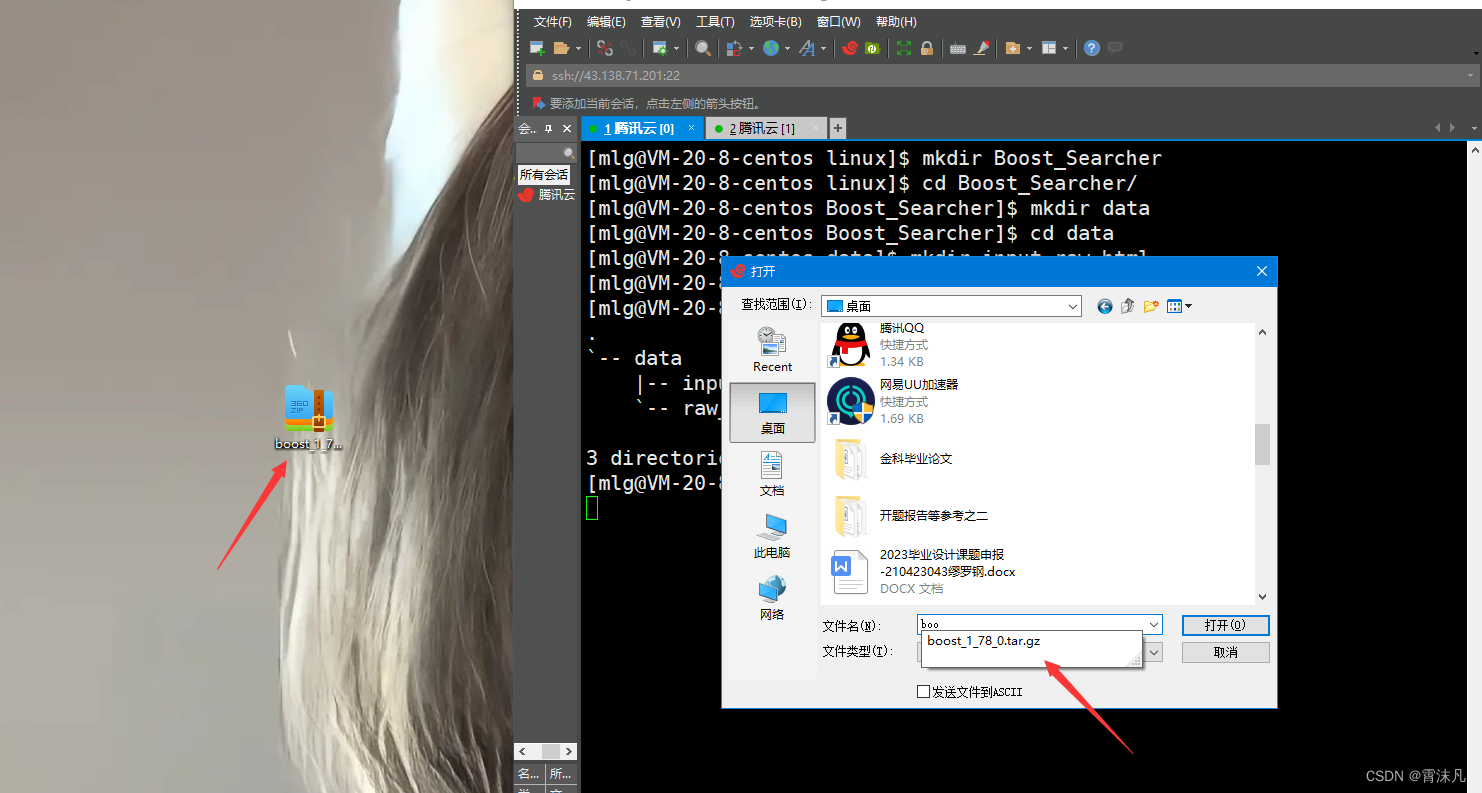
Task: Expand the ssh address bar dropdown
Action: (x=1471, y=75)
